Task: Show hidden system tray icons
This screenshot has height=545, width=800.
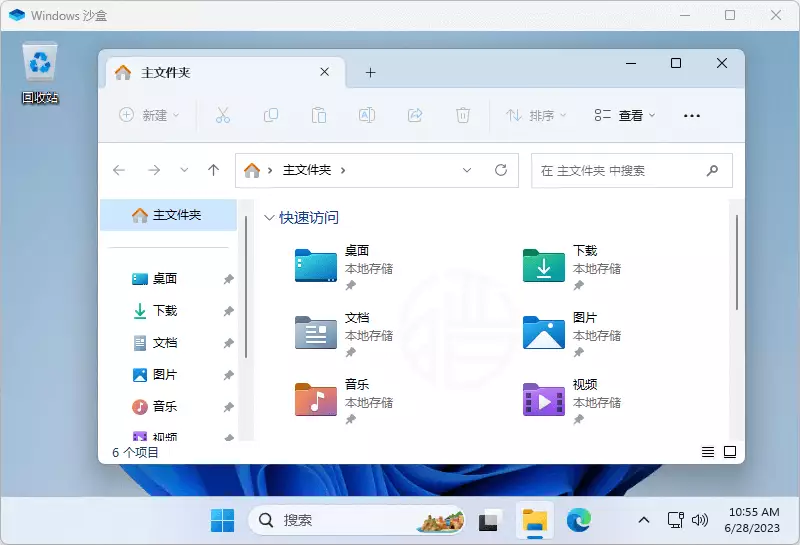Action: 644,520
